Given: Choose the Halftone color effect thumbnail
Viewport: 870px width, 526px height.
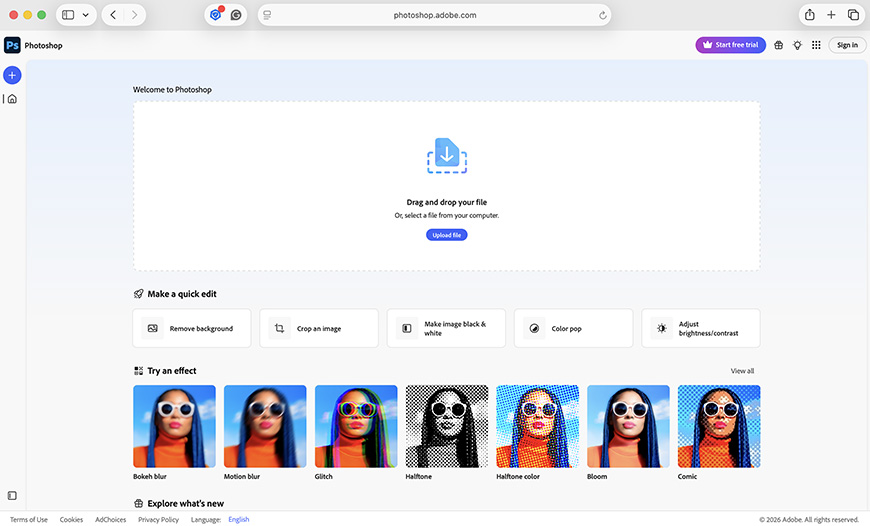Looking at the screenshot, I should pyautogui.click(x=538, y=426).
